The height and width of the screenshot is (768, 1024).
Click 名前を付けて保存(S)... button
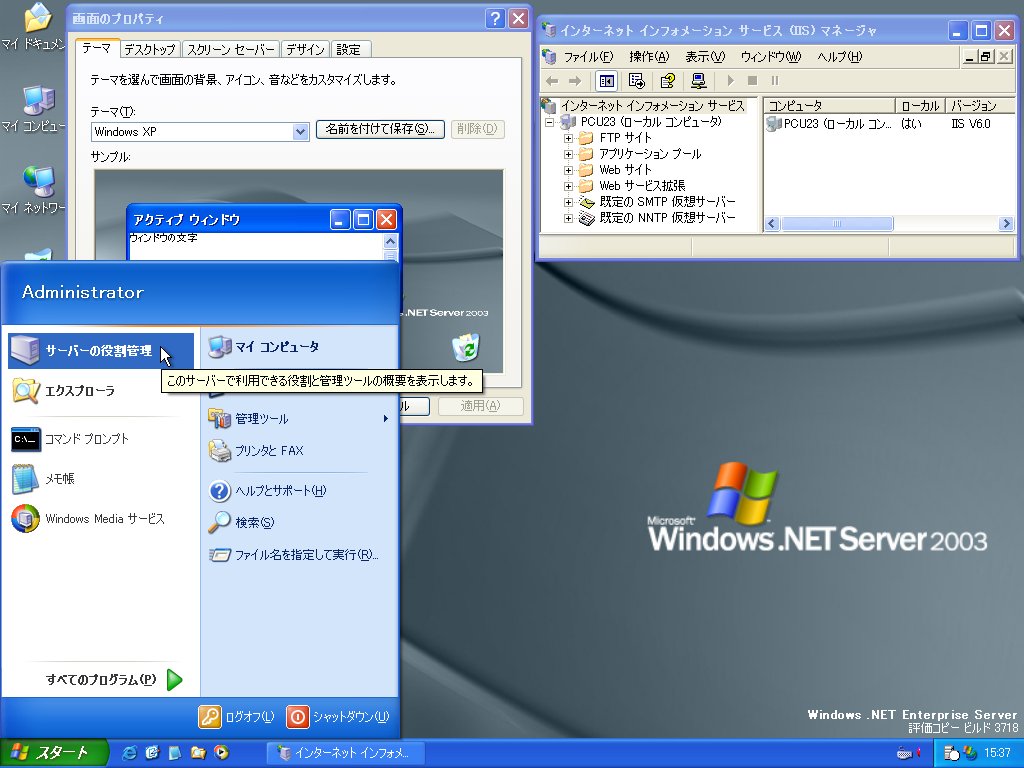(x=380, y=129)
